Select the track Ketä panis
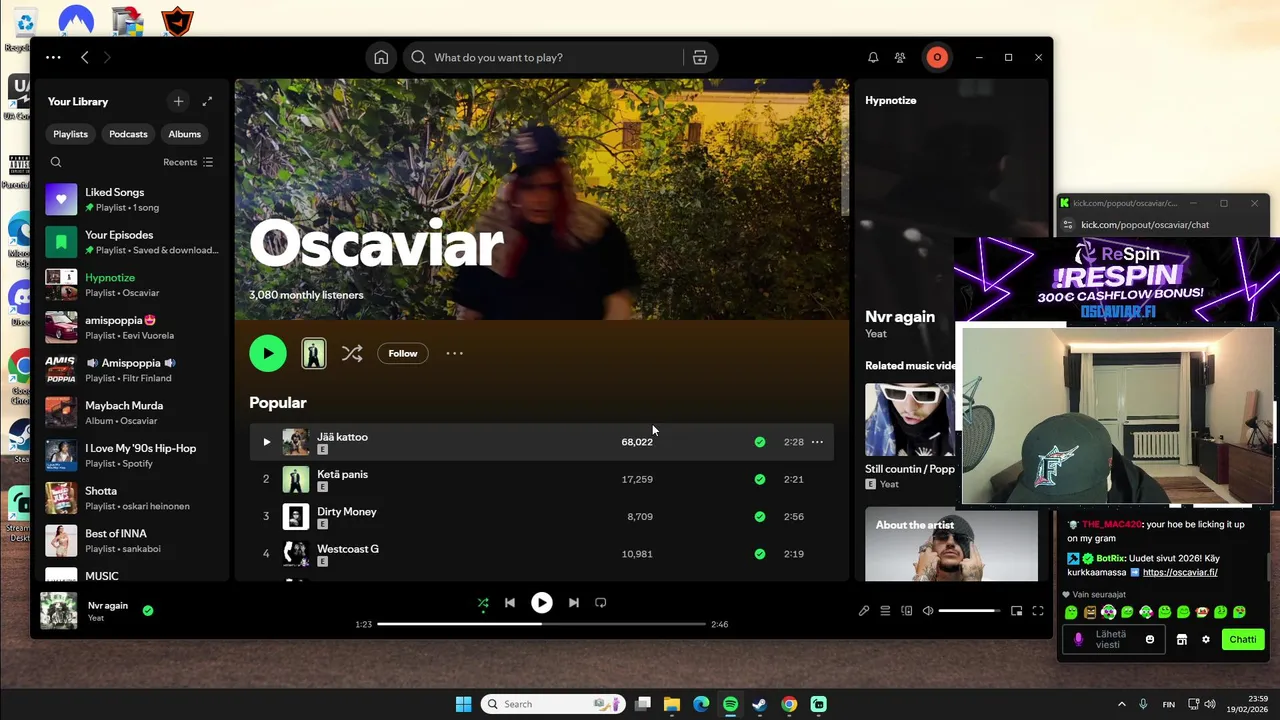1280x720 pixels. pos(541,479)
